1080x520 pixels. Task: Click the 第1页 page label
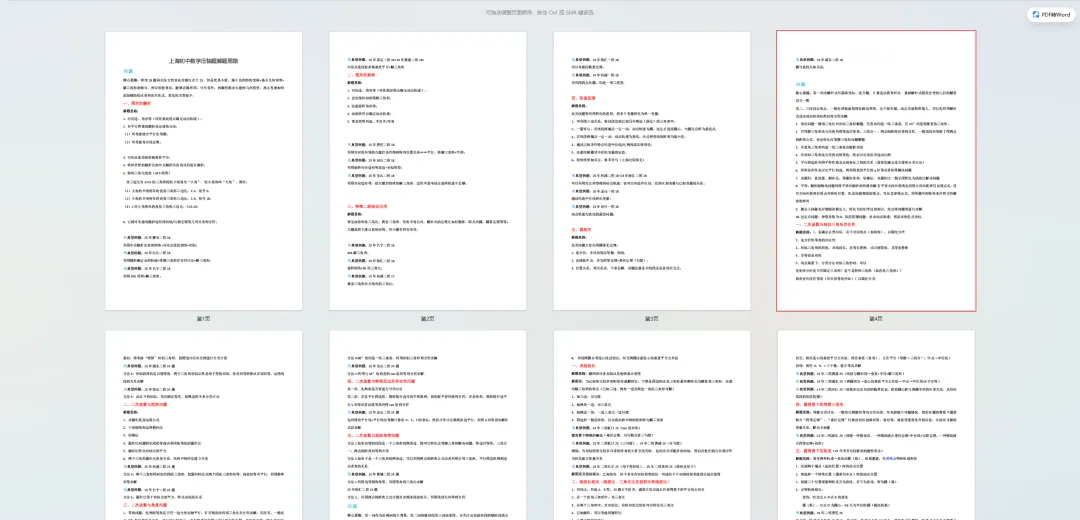tap(203, 319)
